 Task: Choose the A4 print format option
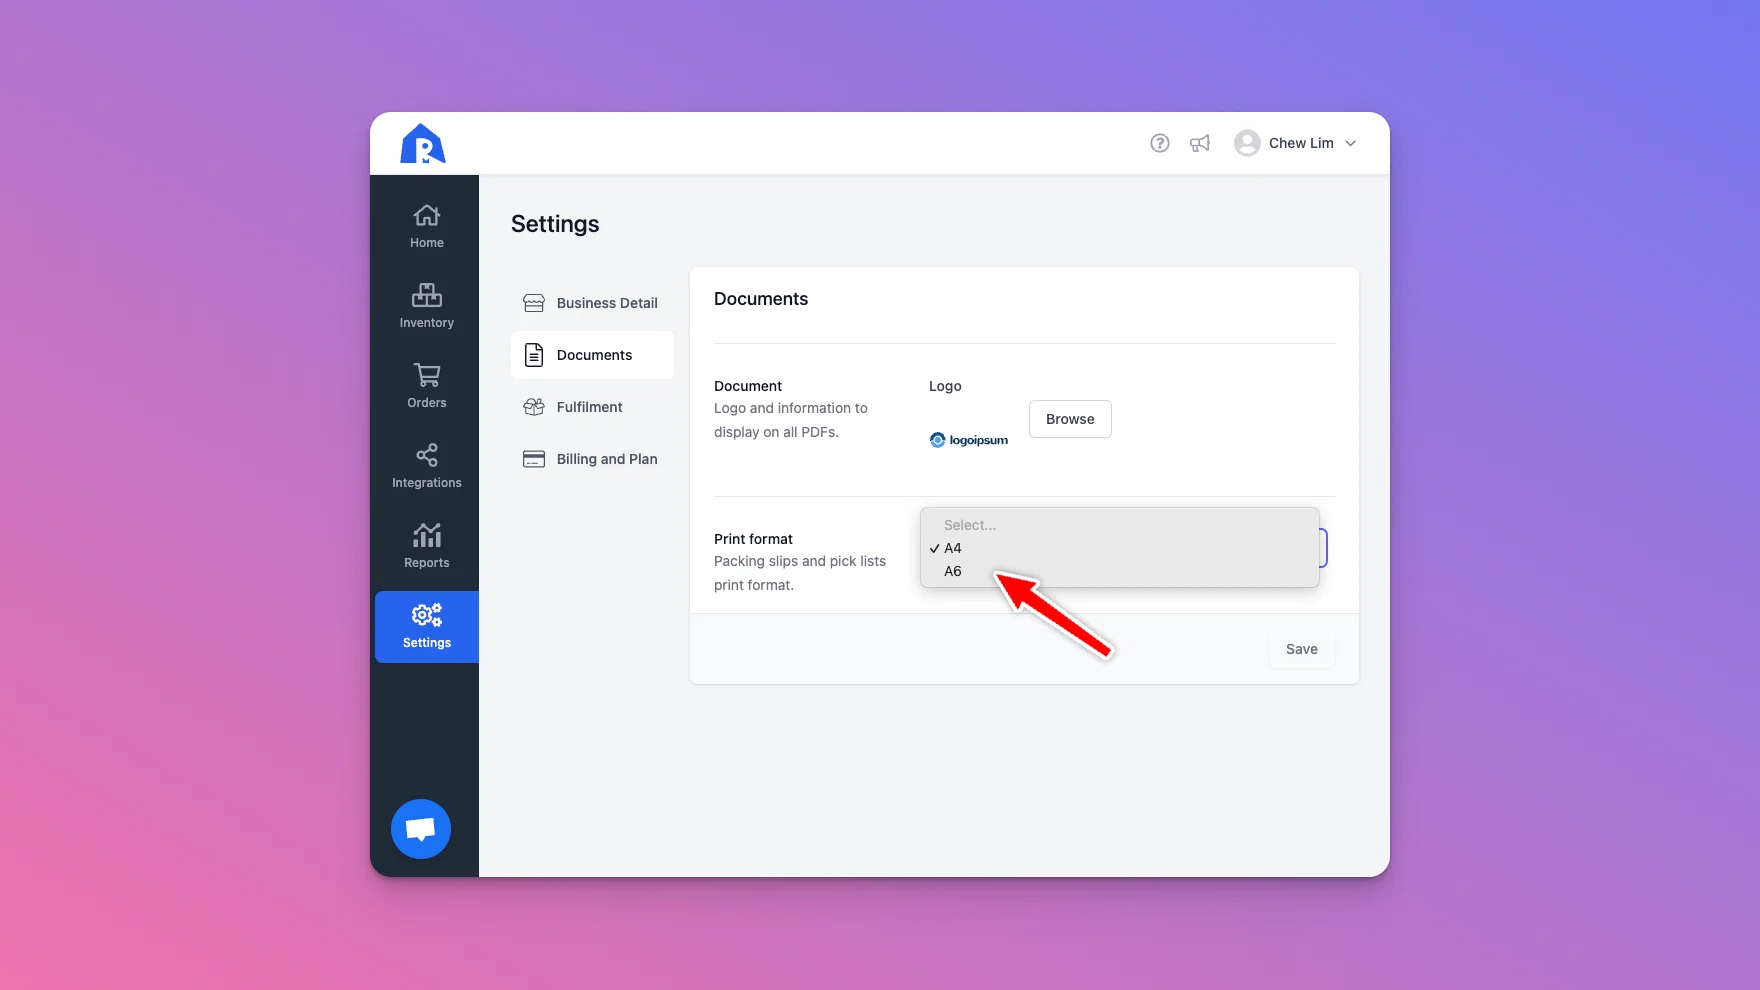pyautogui.click(x=1120, y=548)
